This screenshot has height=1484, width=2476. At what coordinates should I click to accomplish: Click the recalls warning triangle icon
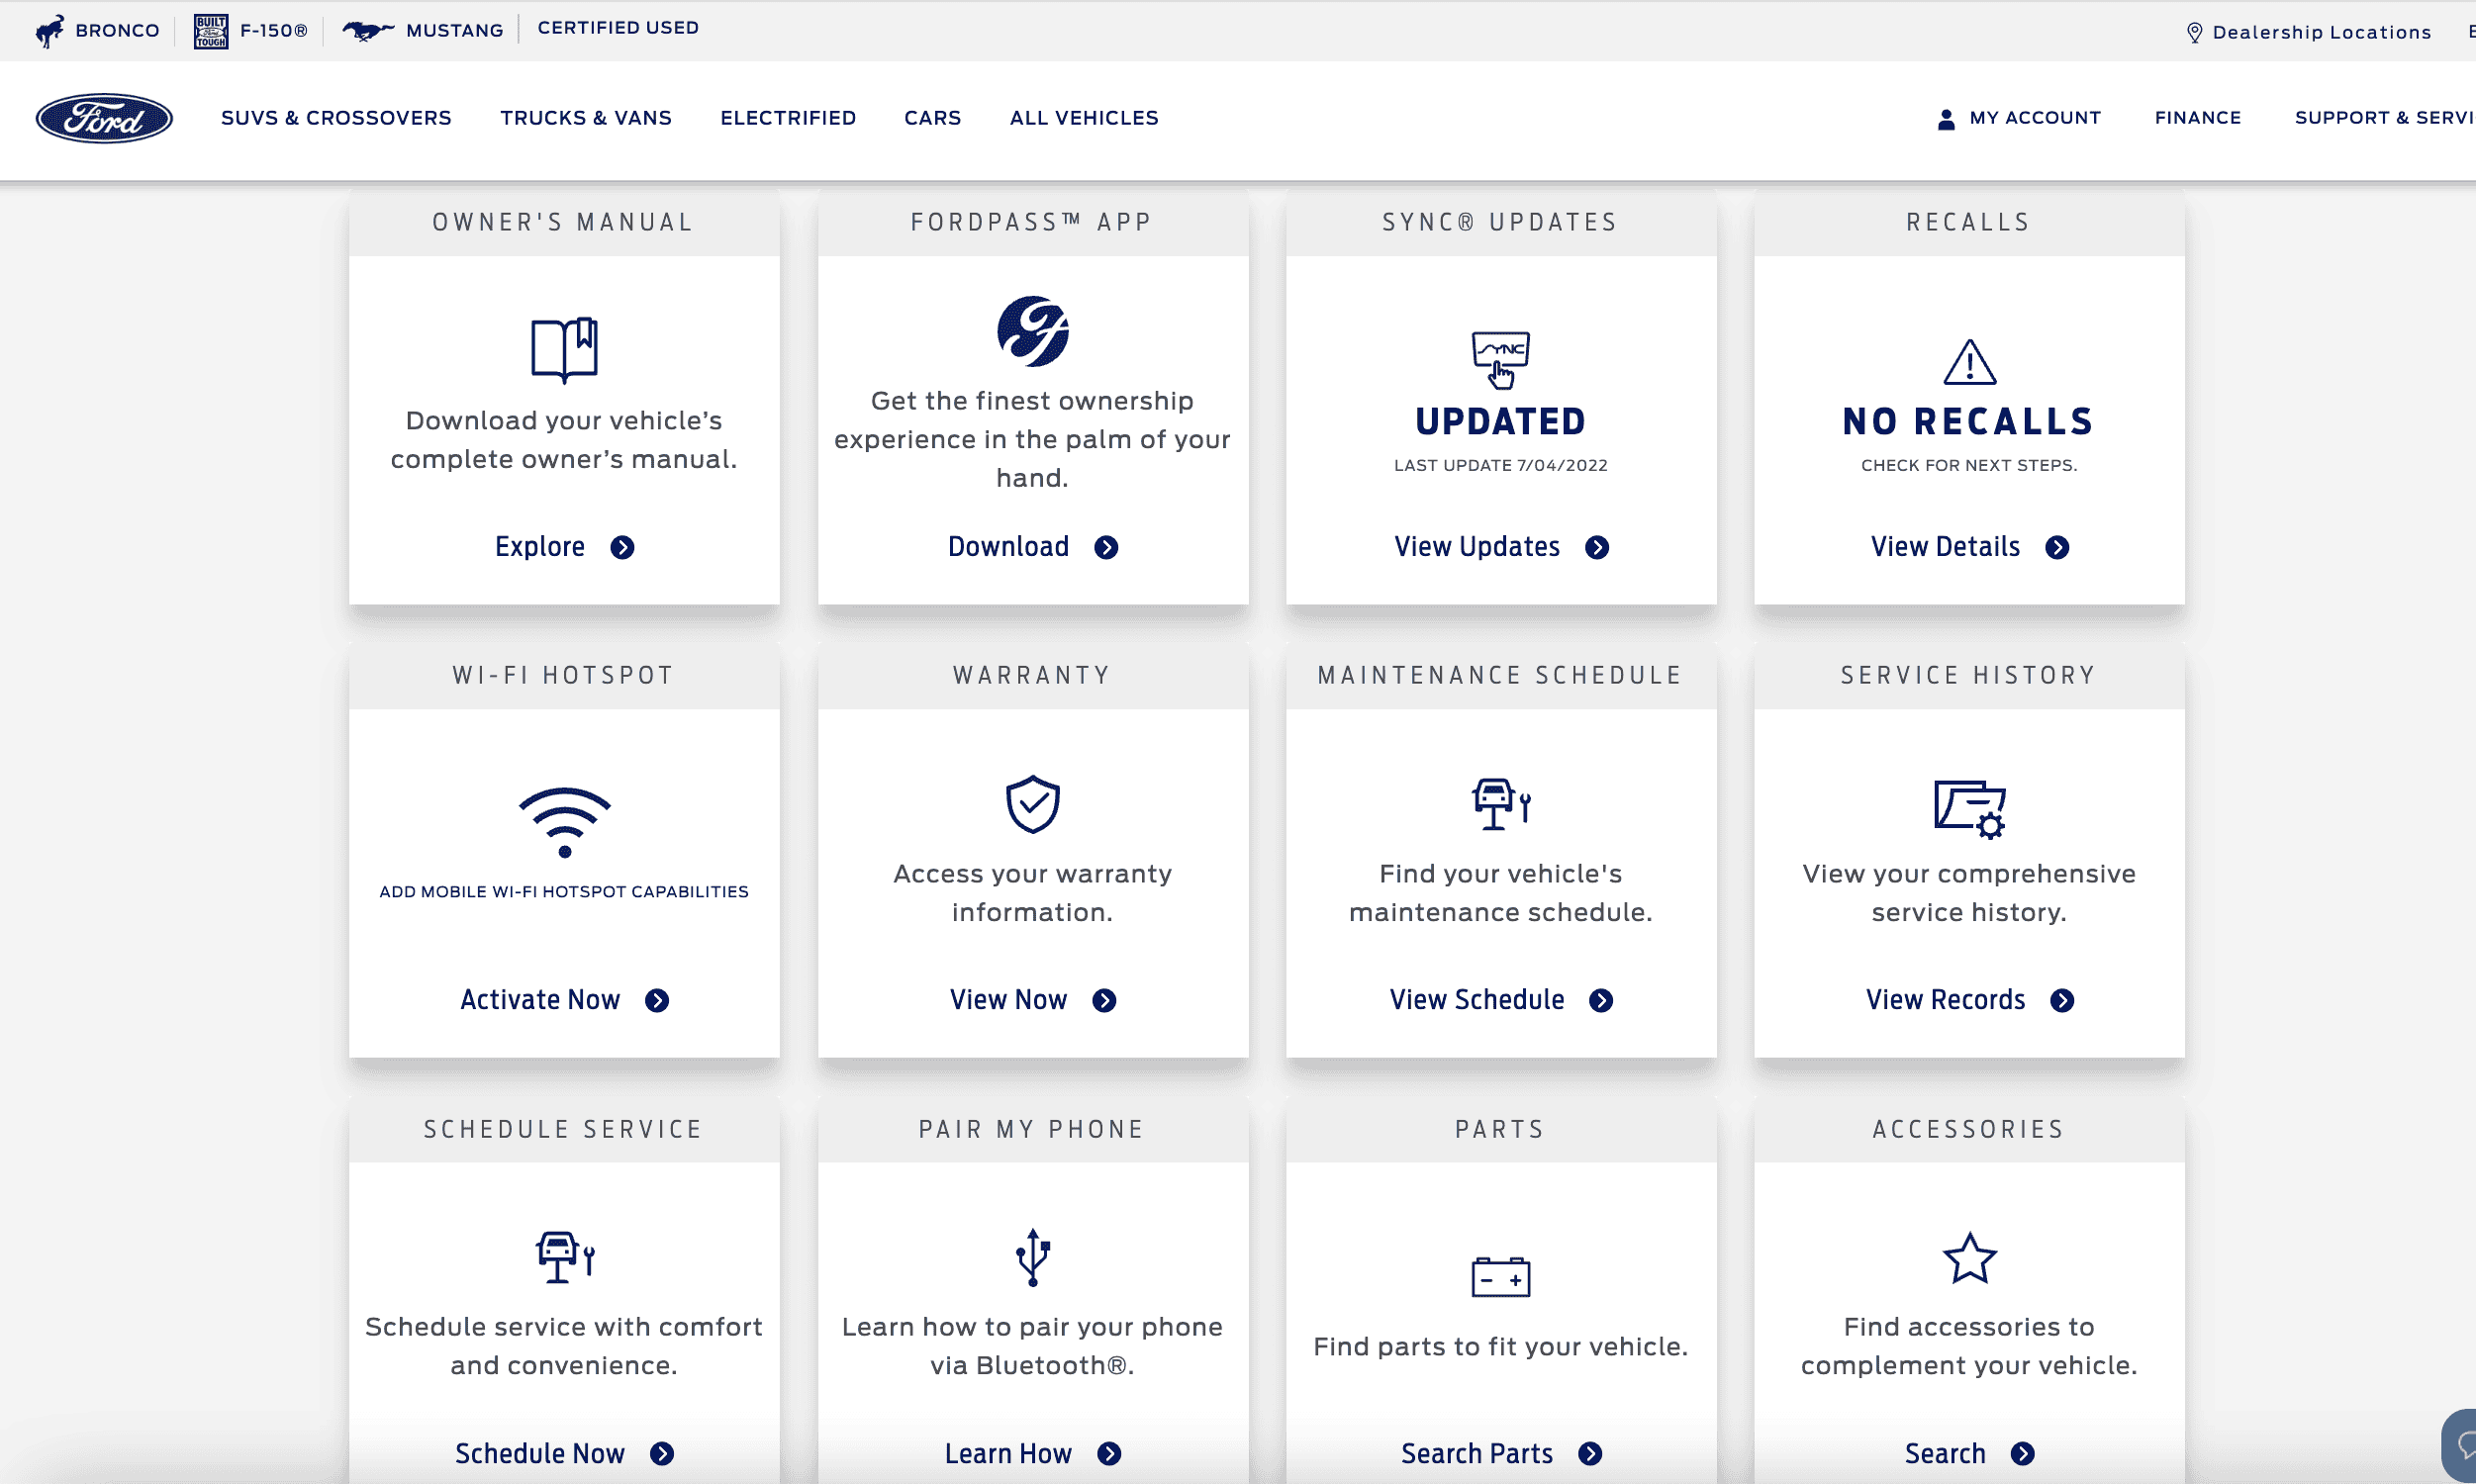pyautogui.click(x=1969, y=362)
